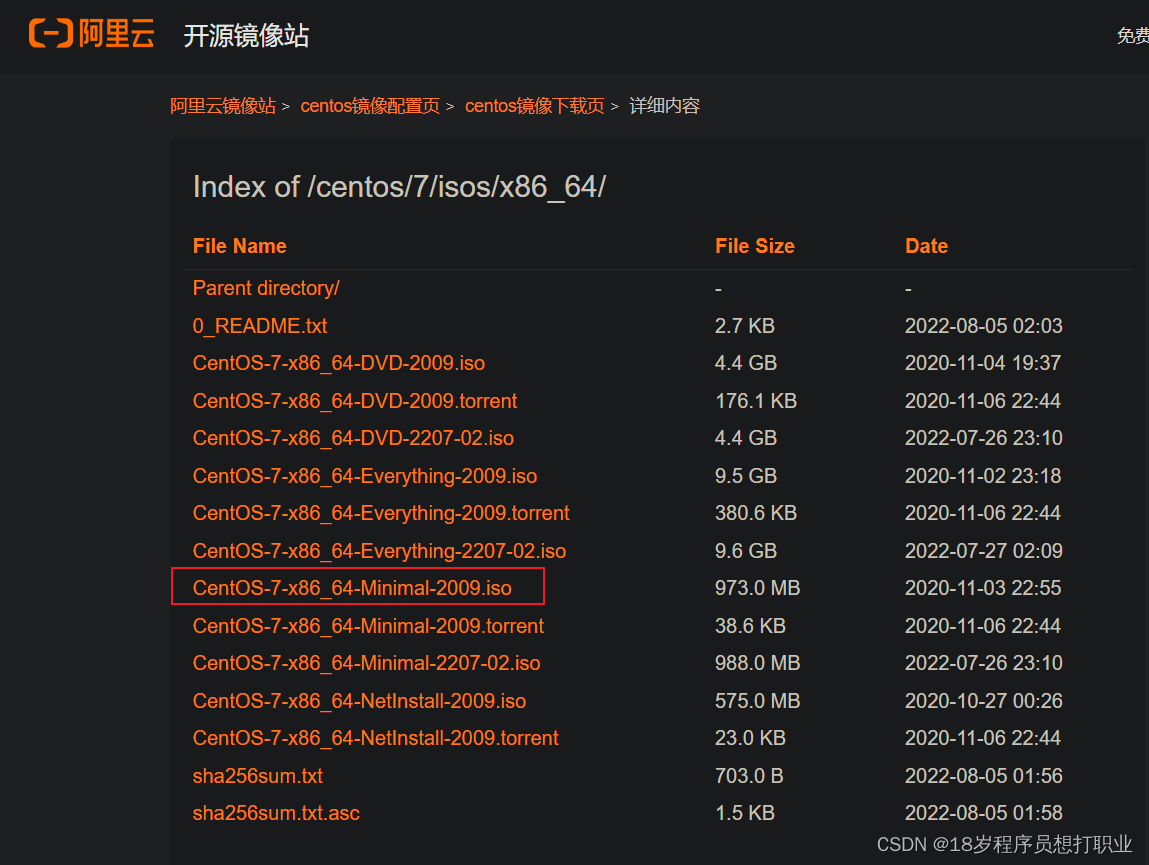This screenshot has width=1149, height=865.
Task: Click the 2022-08-05 01:58 date cell
Action: pyautogui.click(x=983, y=813)
